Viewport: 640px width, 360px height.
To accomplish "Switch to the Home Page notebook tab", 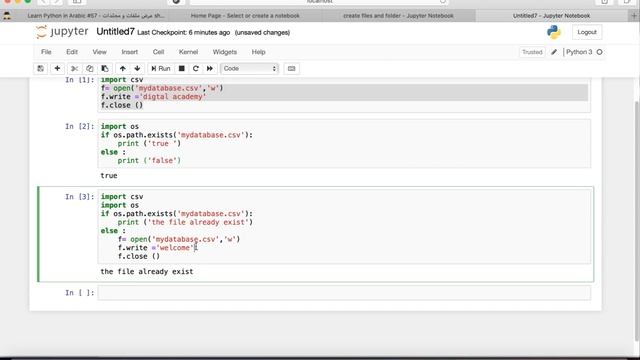I will click(245, 16).
